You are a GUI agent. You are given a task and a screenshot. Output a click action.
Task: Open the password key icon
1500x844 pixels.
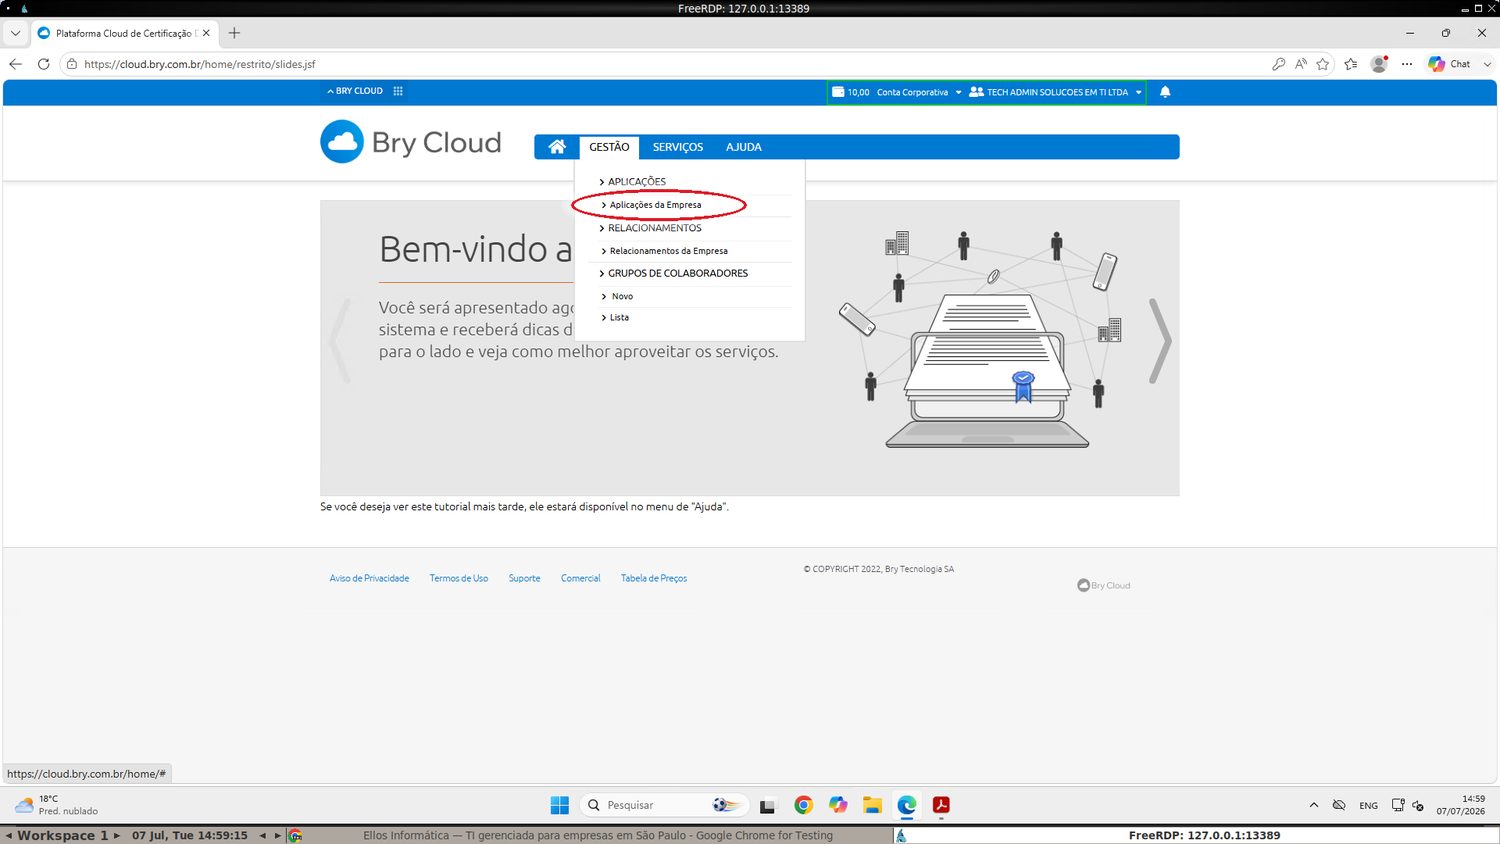tap(1278, 64)
